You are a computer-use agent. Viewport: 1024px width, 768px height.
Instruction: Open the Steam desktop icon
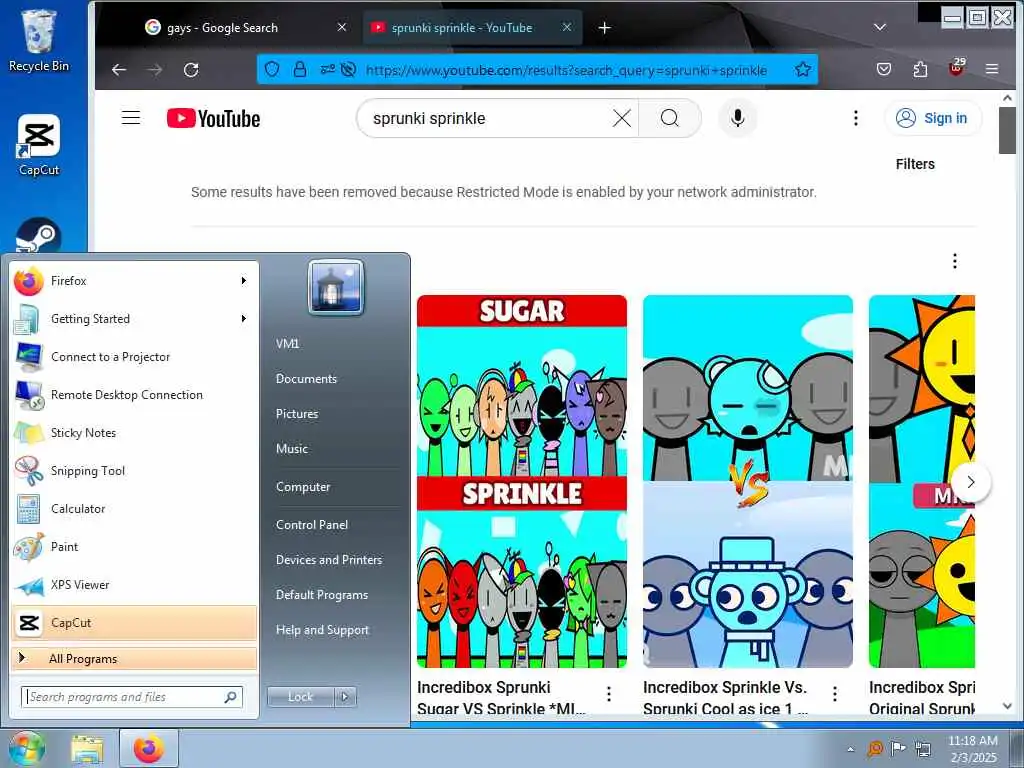[39, 236]
